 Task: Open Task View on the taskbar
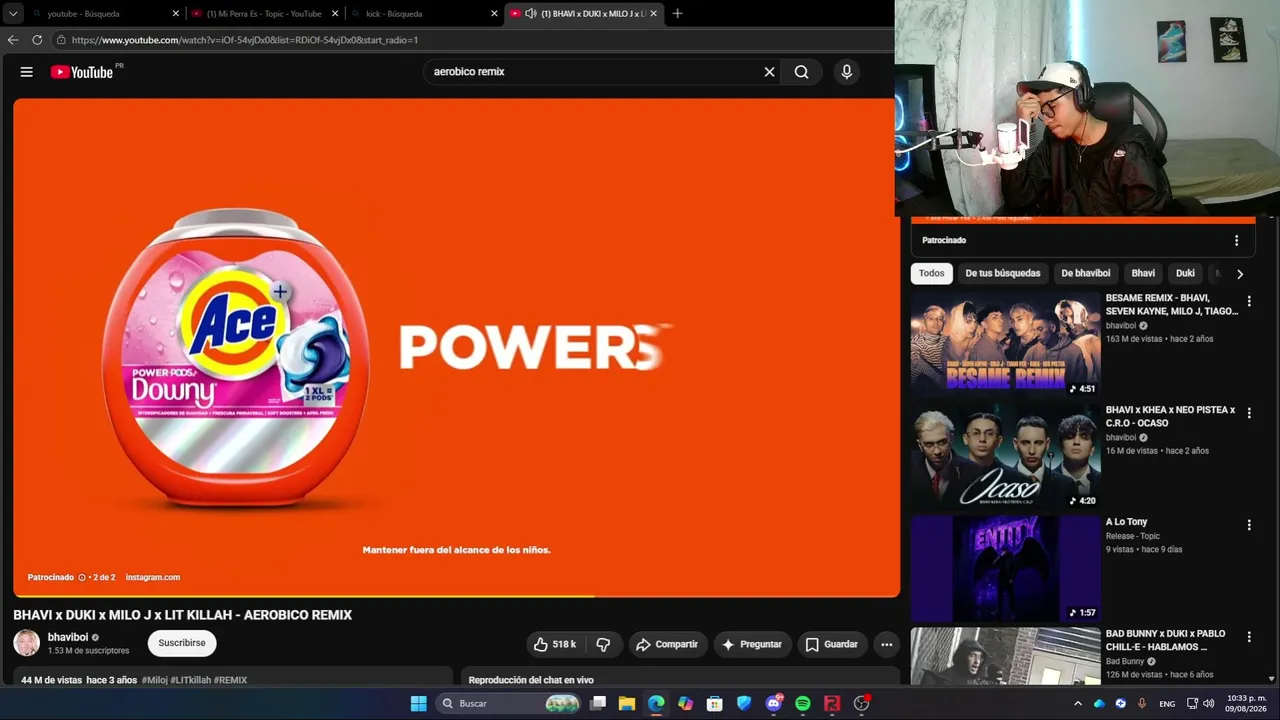point(598,703)
